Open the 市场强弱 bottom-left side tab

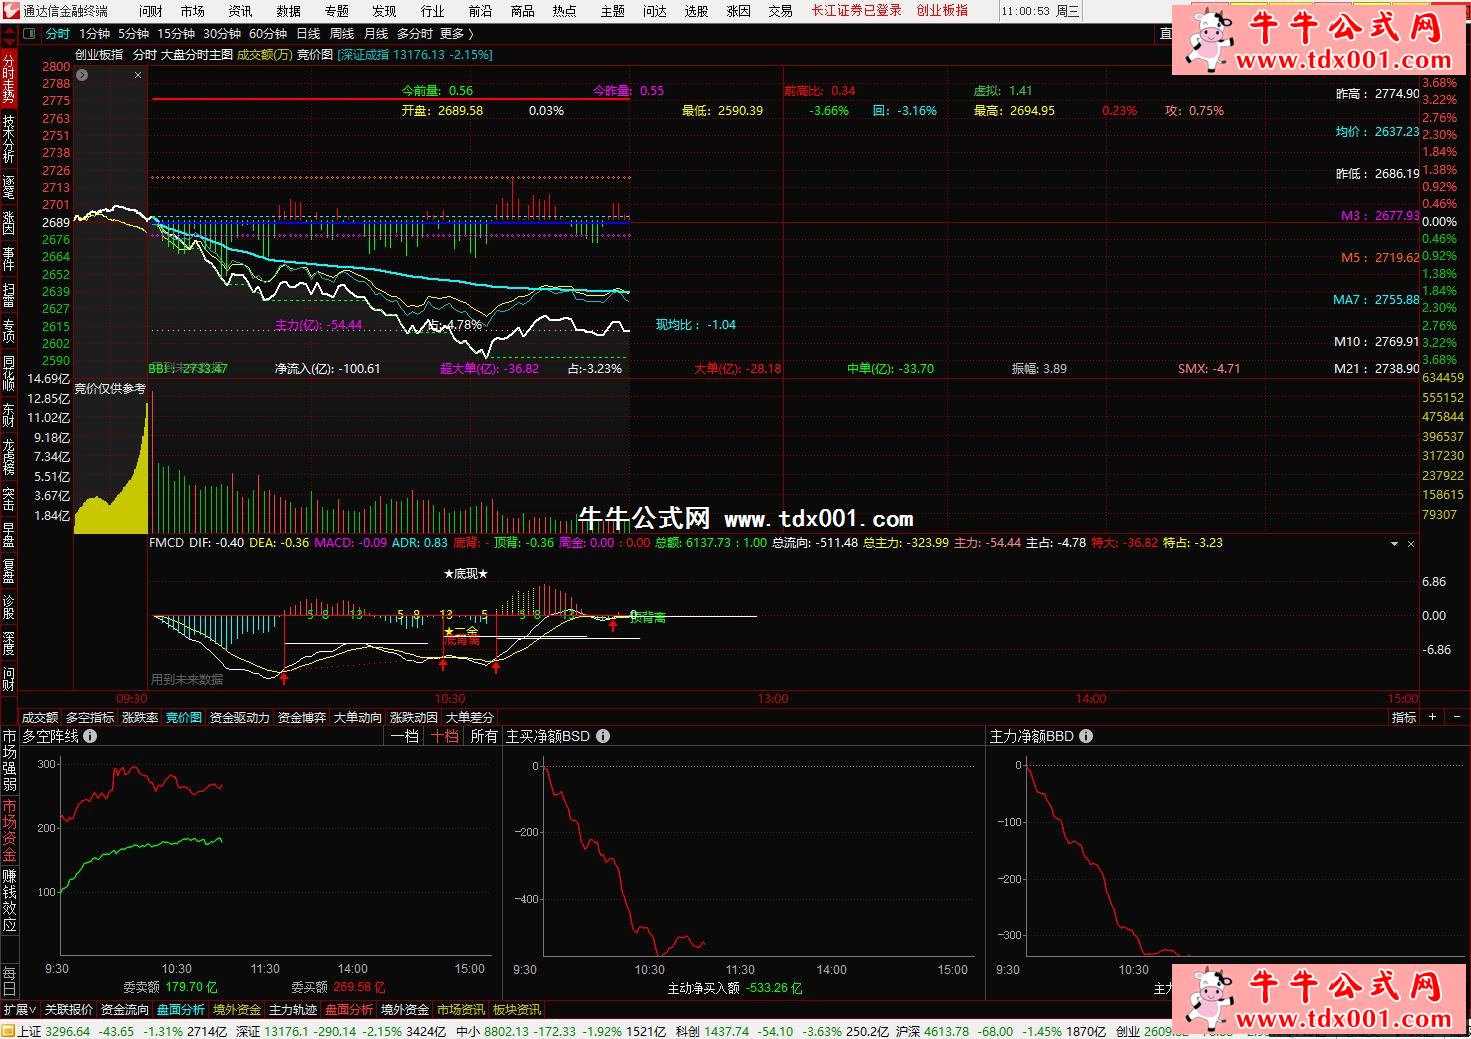point(9,761)
